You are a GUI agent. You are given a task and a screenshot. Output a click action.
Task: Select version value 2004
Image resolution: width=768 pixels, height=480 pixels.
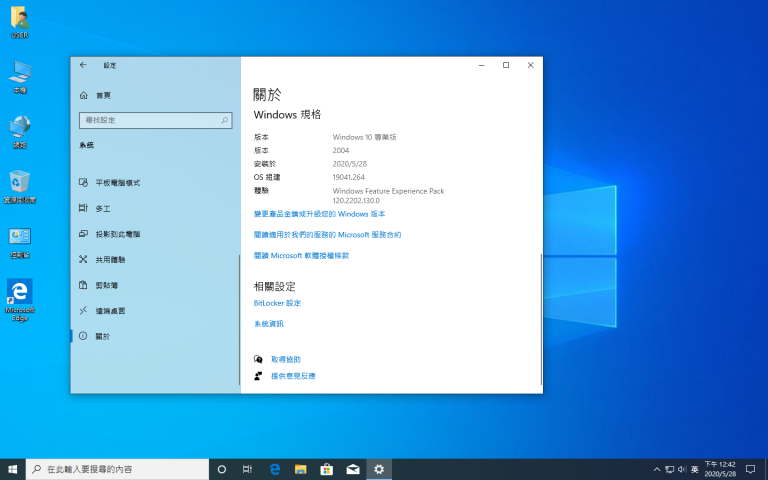[340, 150]
